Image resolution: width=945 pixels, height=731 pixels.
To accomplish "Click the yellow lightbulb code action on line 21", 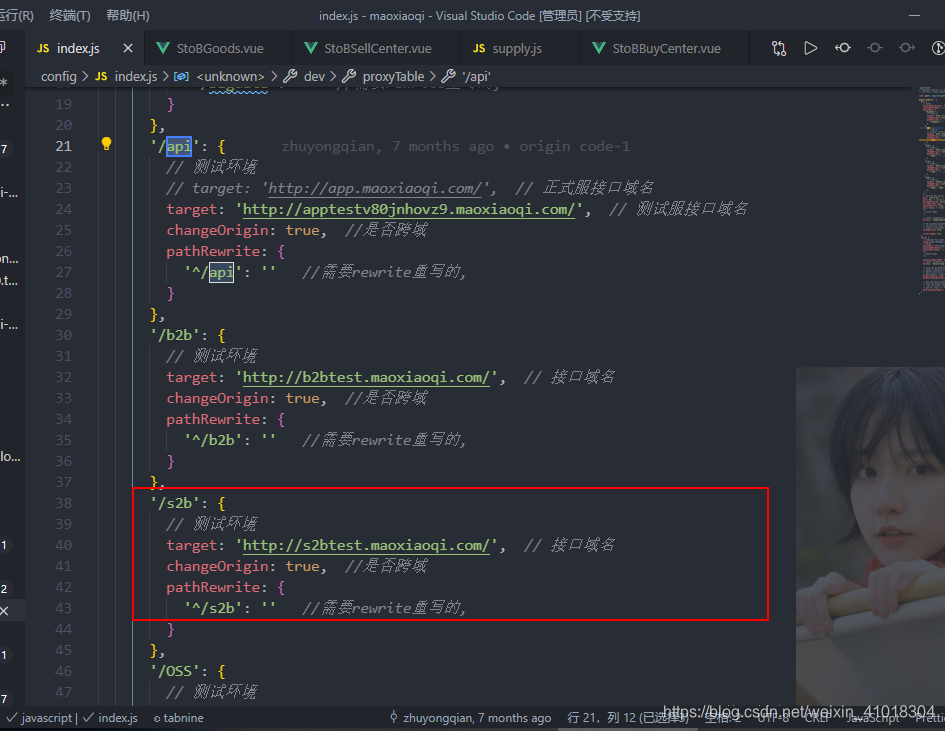I will point(106,143).
